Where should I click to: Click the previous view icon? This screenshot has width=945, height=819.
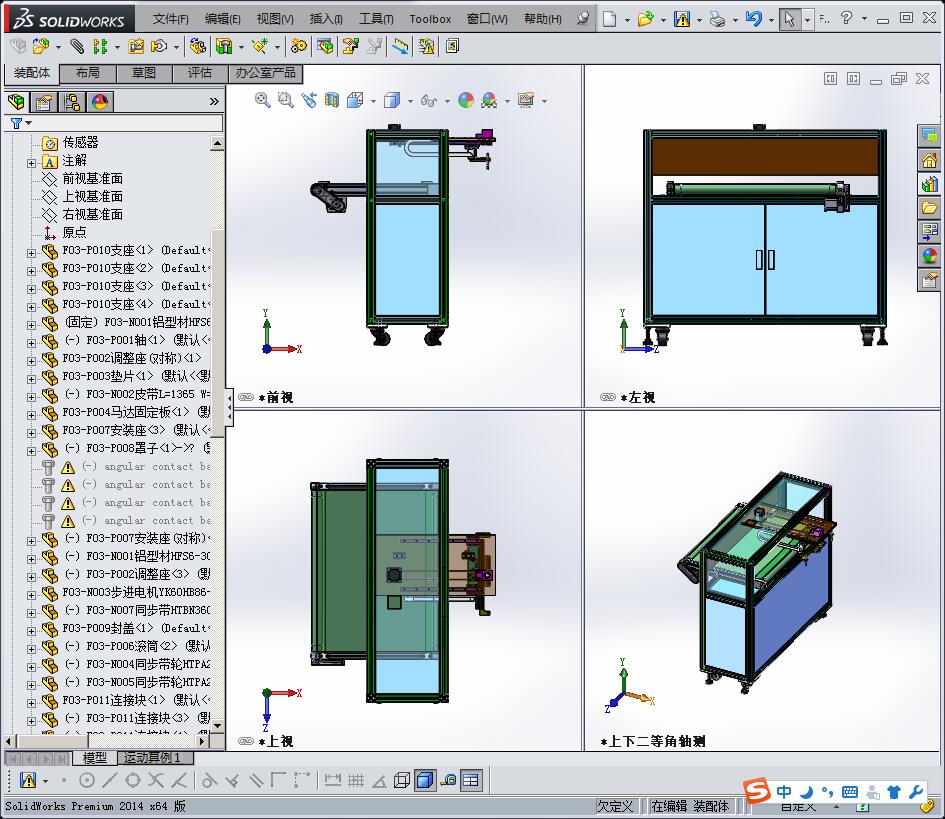(309, 100)
